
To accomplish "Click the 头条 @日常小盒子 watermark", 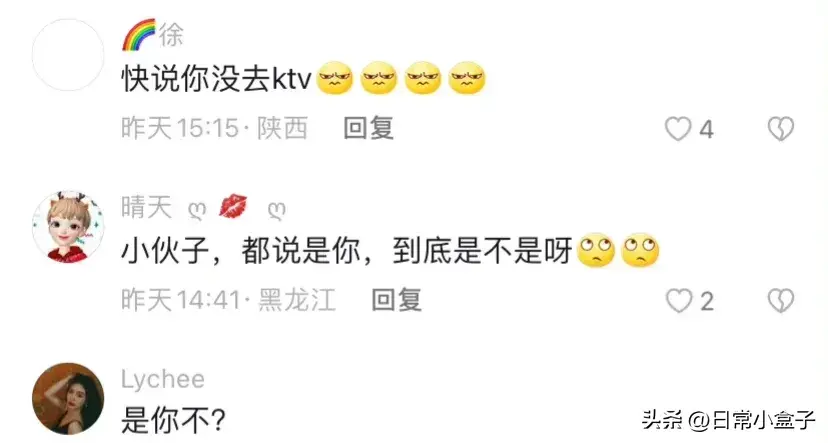I will coord(729,420).
